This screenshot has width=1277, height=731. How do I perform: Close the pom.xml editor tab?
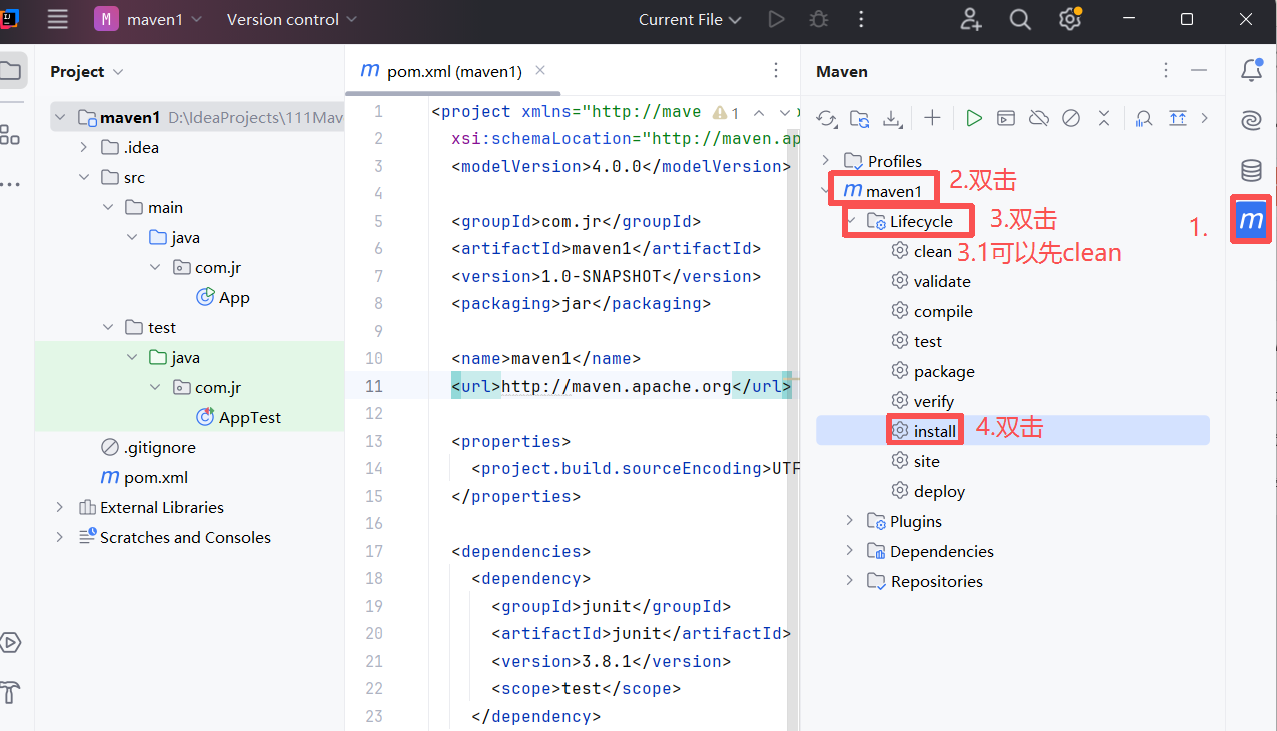(540, 70)
